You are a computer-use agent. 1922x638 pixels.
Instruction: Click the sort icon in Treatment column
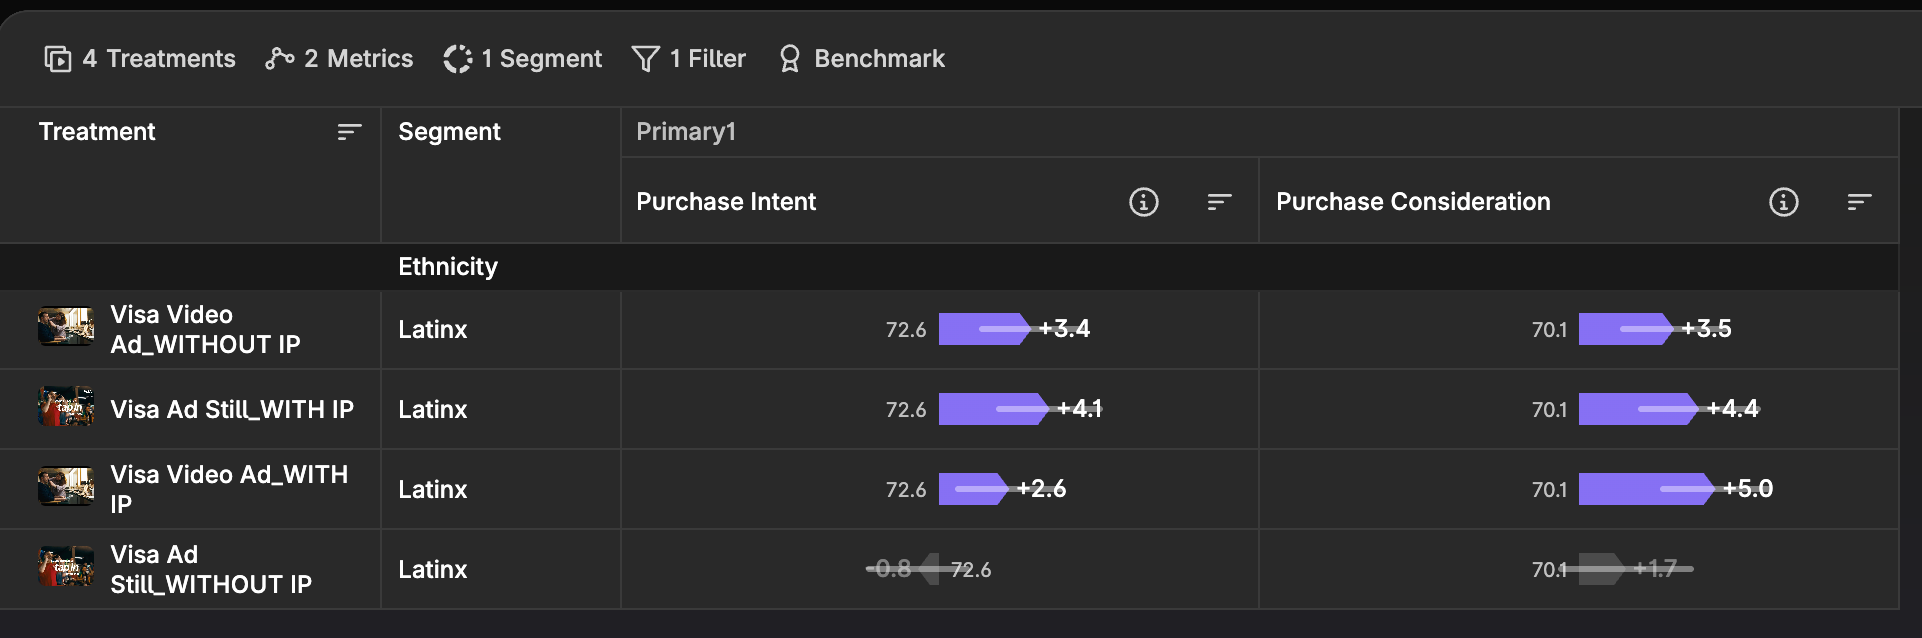(349, 132)
